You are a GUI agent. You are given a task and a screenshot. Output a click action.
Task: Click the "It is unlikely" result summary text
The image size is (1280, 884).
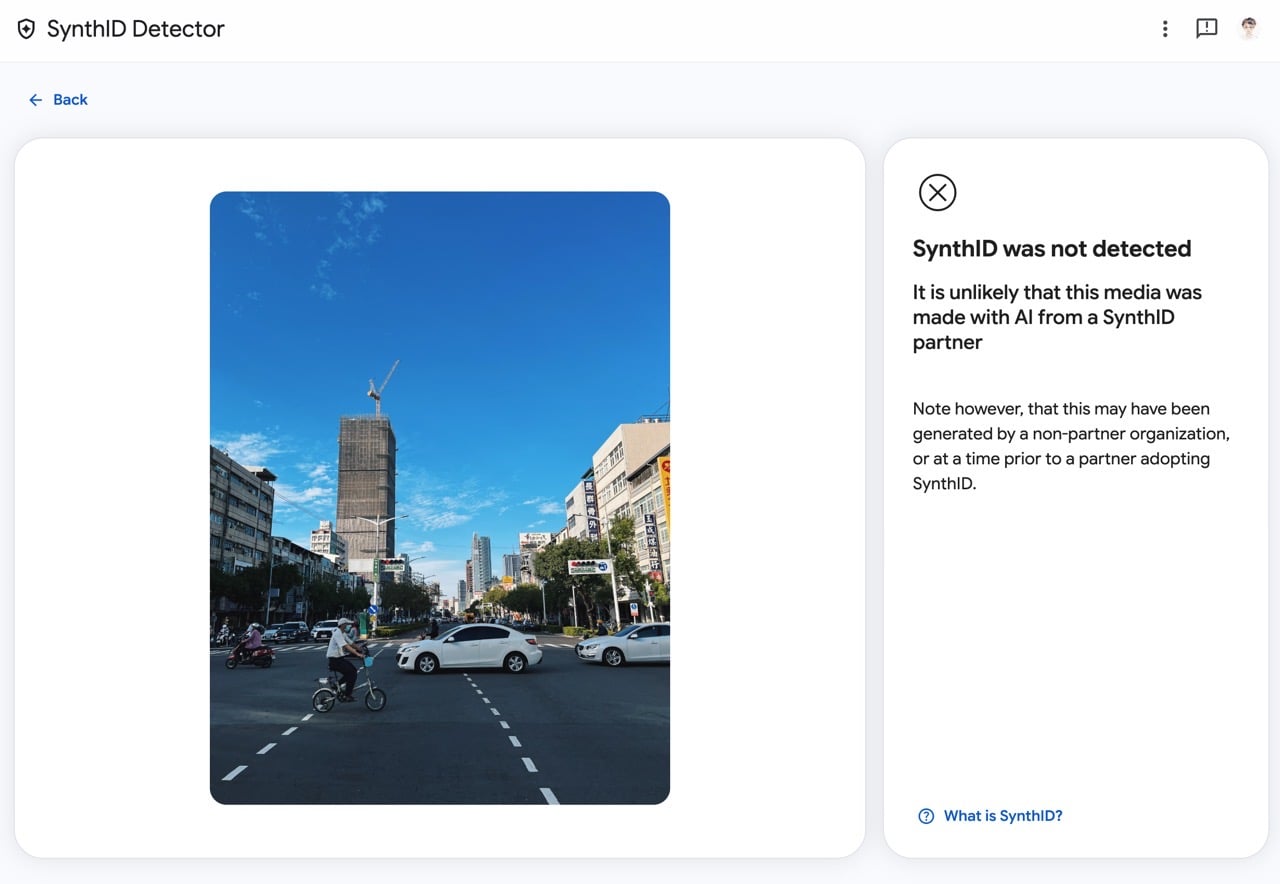[x=1057, y=317]
